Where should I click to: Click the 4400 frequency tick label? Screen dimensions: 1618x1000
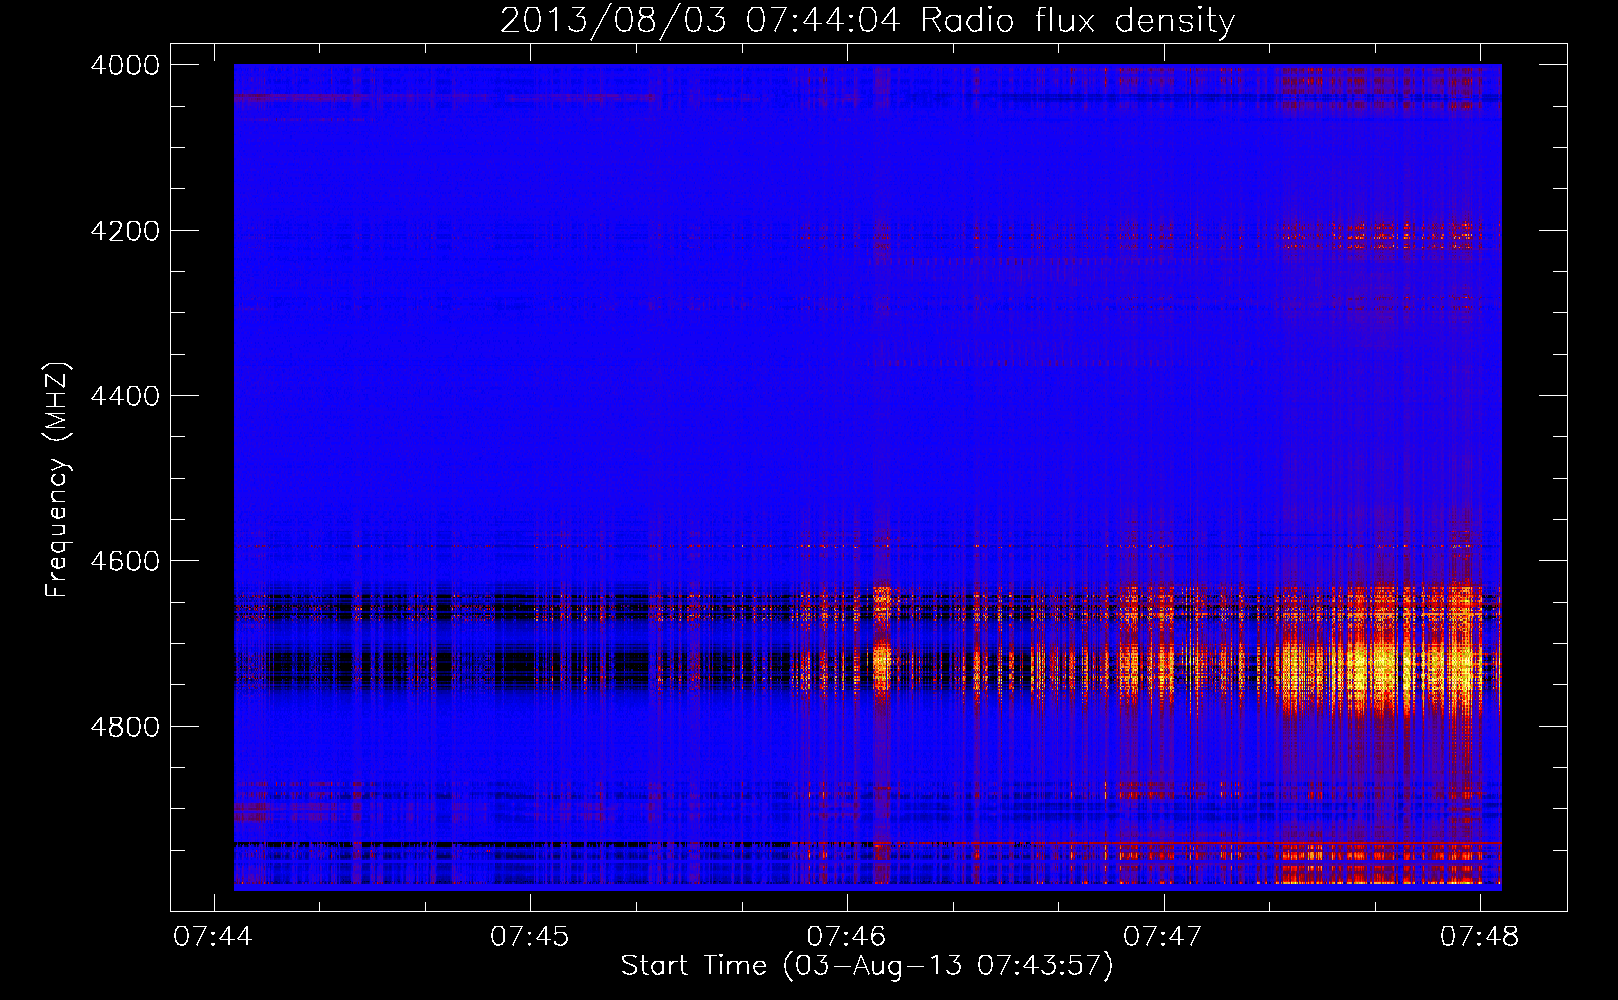coord(124,396)
